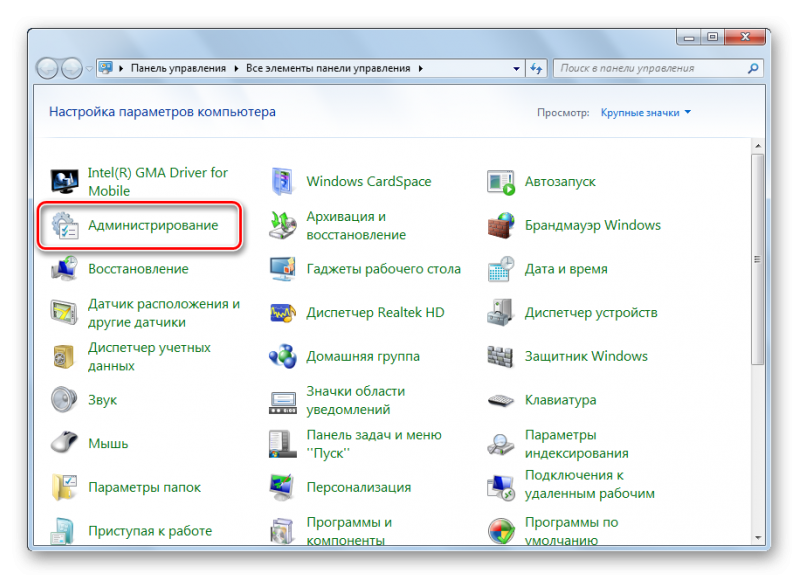Image resolution: width=800 pixels, height=580 pixels.
Task: Open Датчик расположения и другие датчики icon
Action: pos(64,313)
